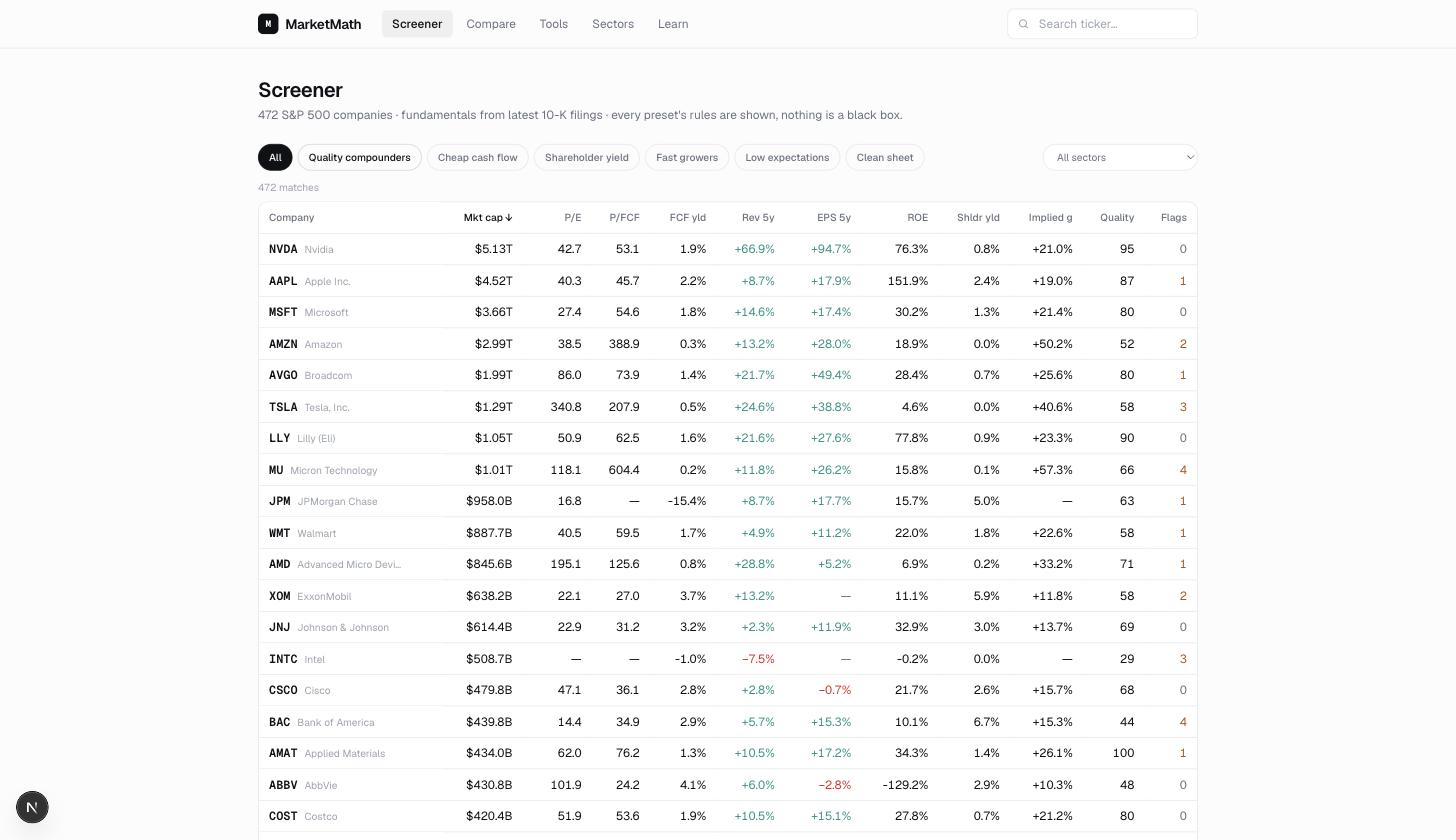This screenshot has width=1456, height=840.
Task: Open the NVDA Nvidia row
Action: [727, 249]
